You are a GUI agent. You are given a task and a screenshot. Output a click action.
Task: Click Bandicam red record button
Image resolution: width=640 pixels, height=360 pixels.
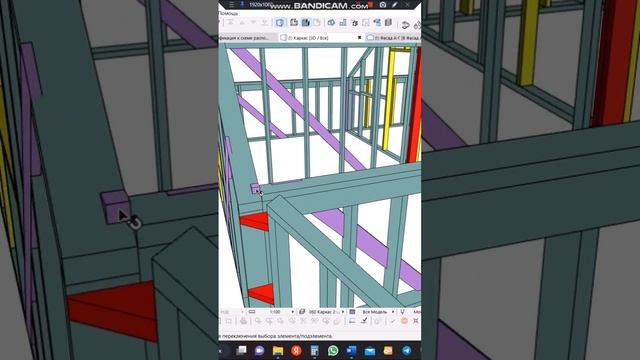point(371,4)
